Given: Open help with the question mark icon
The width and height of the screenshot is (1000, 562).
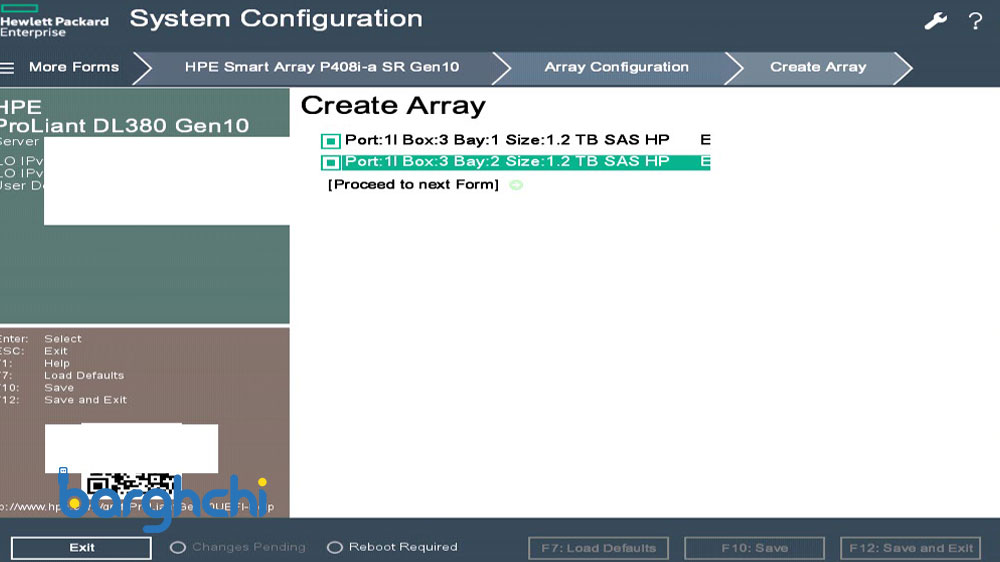Looking at the screenshot, I should (975, 21).
